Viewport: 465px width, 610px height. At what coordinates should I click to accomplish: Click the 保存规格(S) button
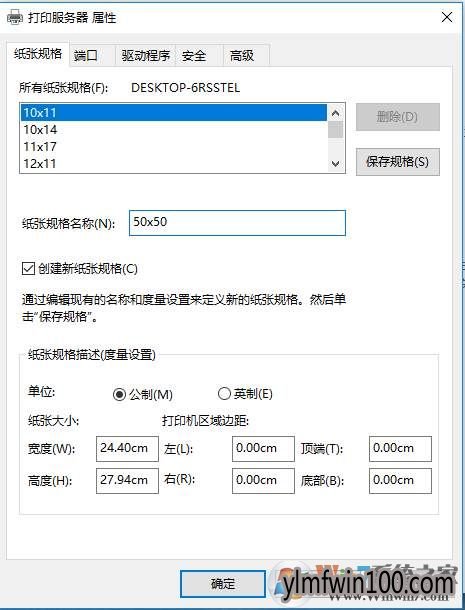tap(398, 162)
